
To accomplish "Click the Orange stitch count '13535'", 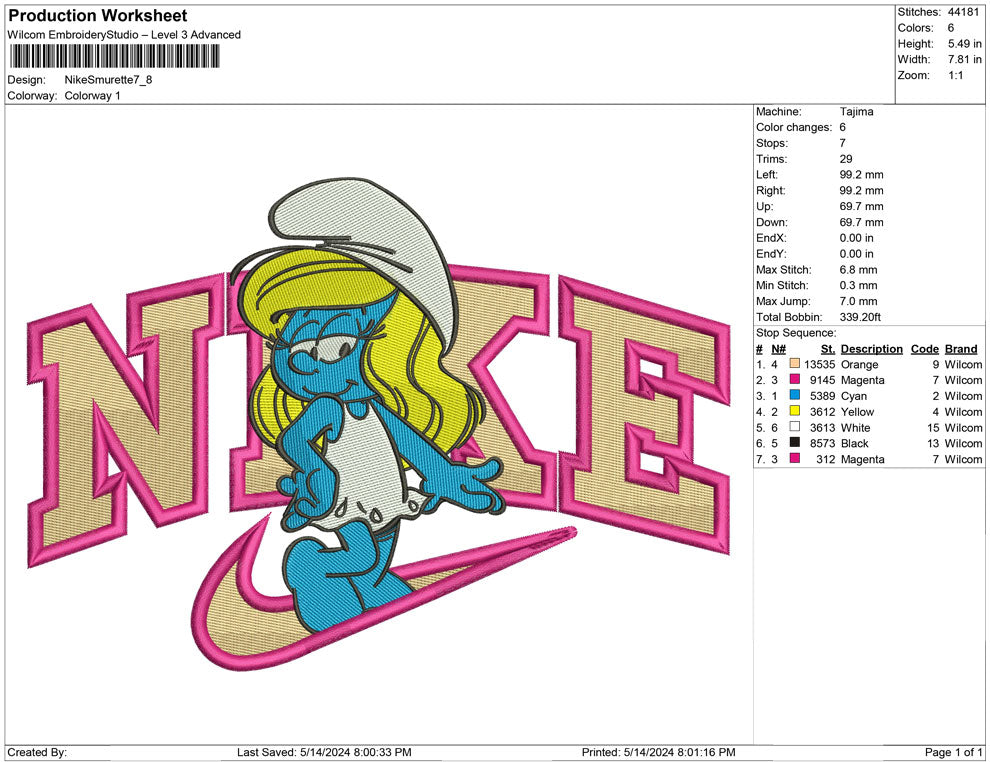I will [820, 364].
